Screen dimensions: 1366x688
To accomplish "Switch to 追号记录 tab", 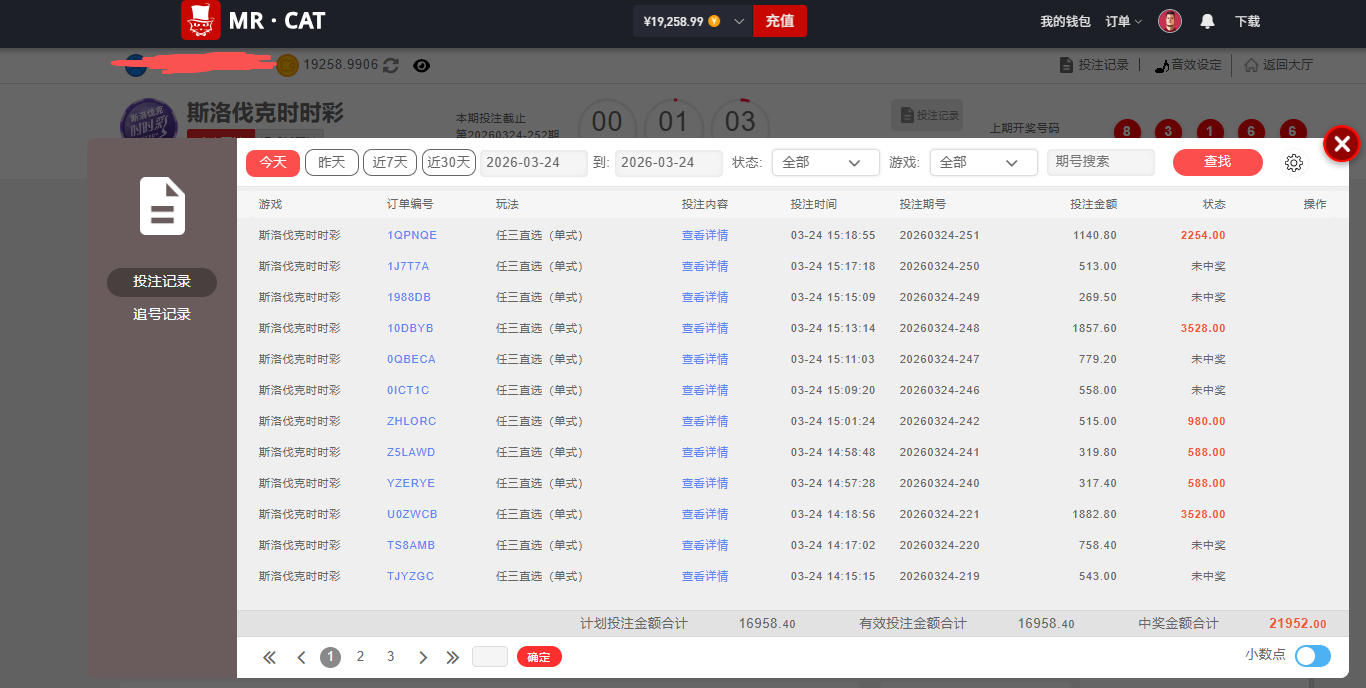I will (162, 314).
